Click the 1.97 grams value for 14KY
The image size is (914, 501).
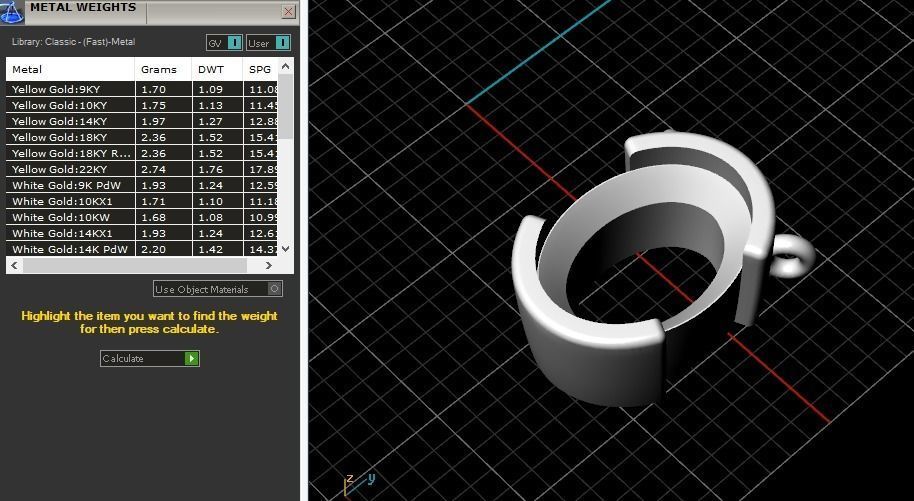coord(153,121)
